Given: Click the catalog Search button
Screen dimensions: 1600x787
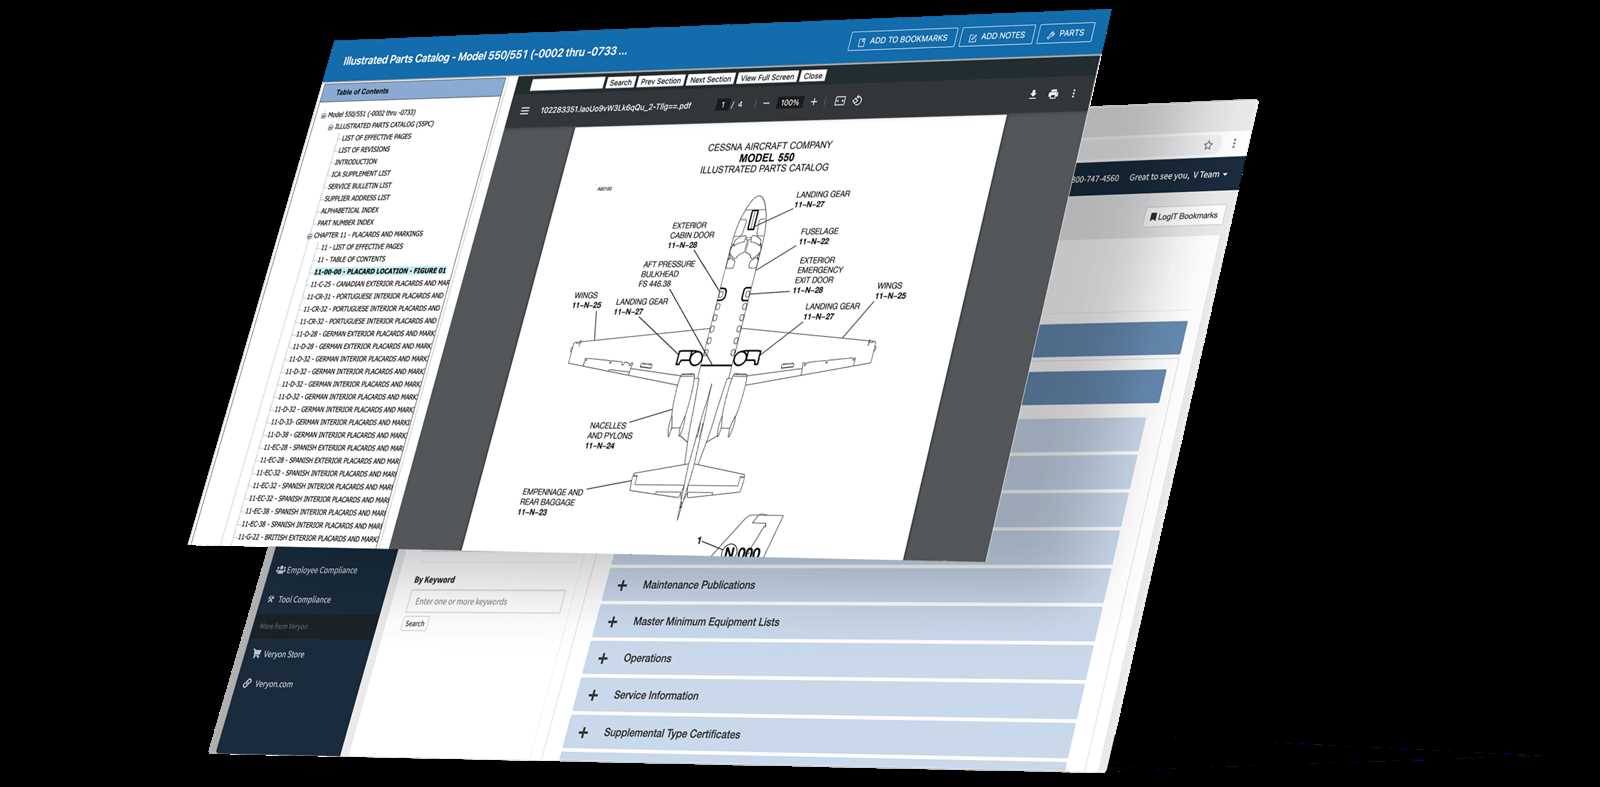Looking at the screenshot, I should click(620, 82).
